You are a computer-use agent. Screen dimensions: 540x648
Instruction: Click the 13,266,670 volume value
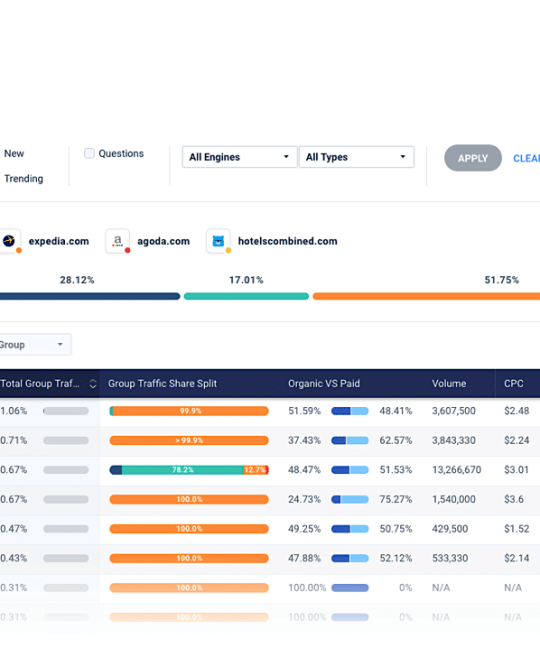pyautogui.click(x=457, y=470)
